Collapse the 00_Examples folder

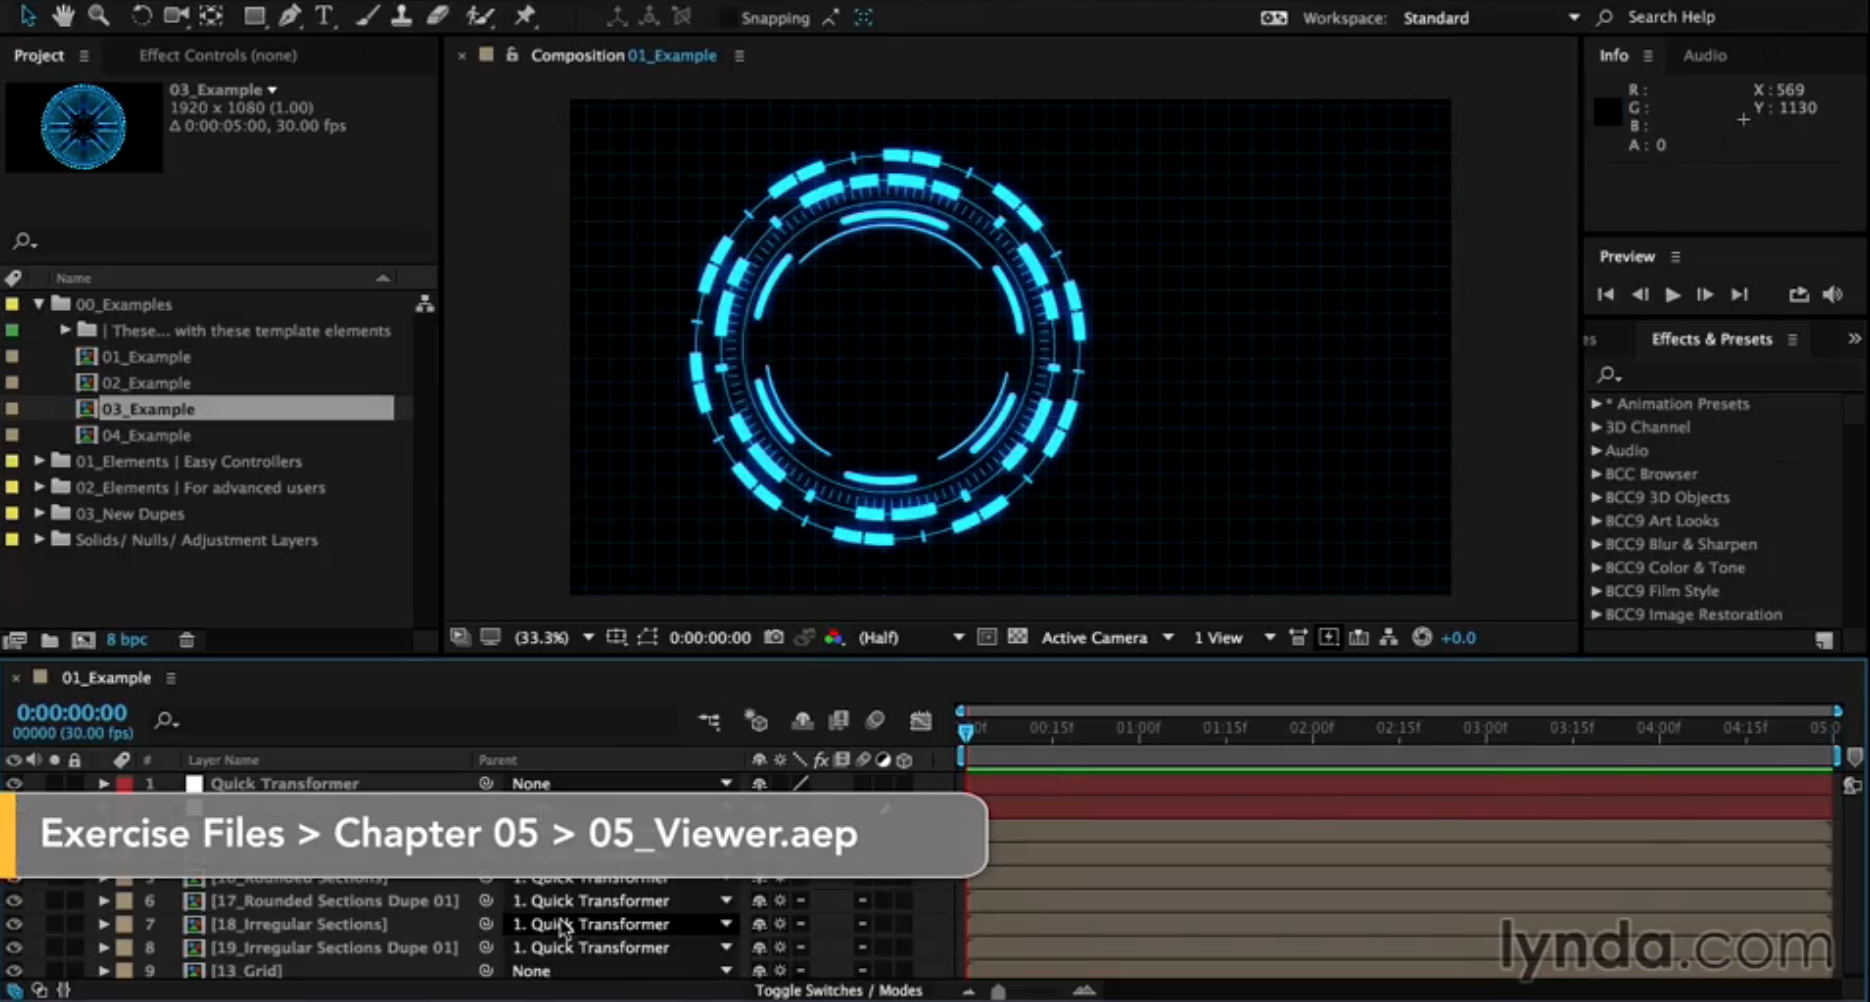(x=39, y=304)
